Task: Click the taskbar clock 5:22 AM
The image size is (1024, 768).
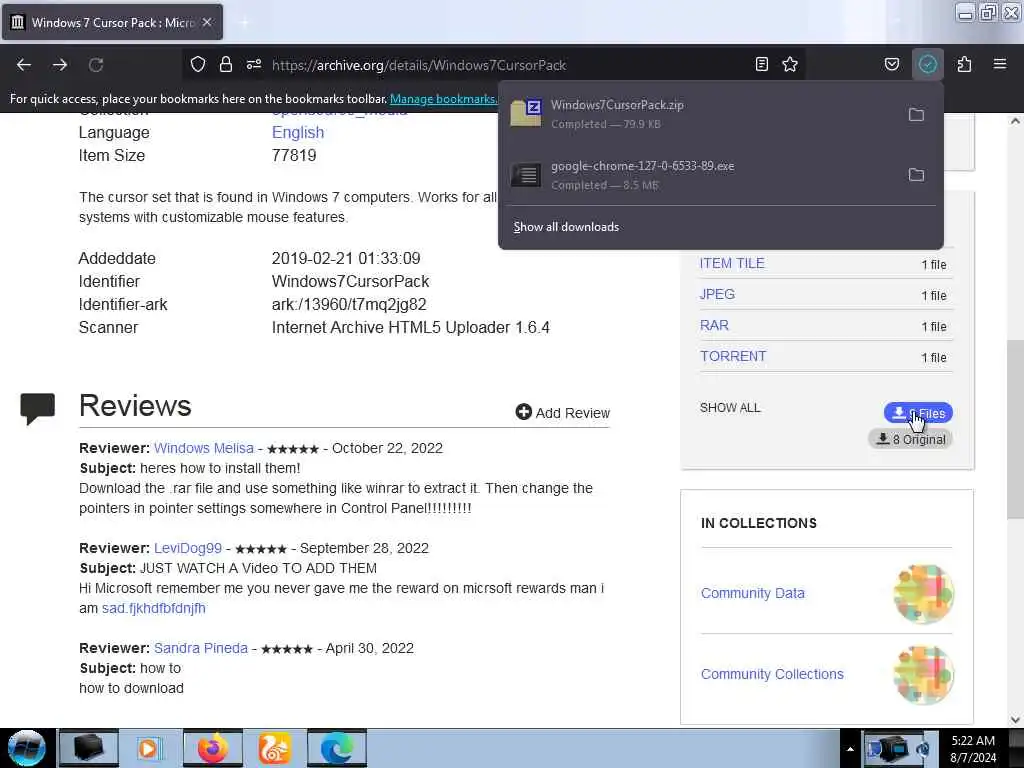Action: 973,748
